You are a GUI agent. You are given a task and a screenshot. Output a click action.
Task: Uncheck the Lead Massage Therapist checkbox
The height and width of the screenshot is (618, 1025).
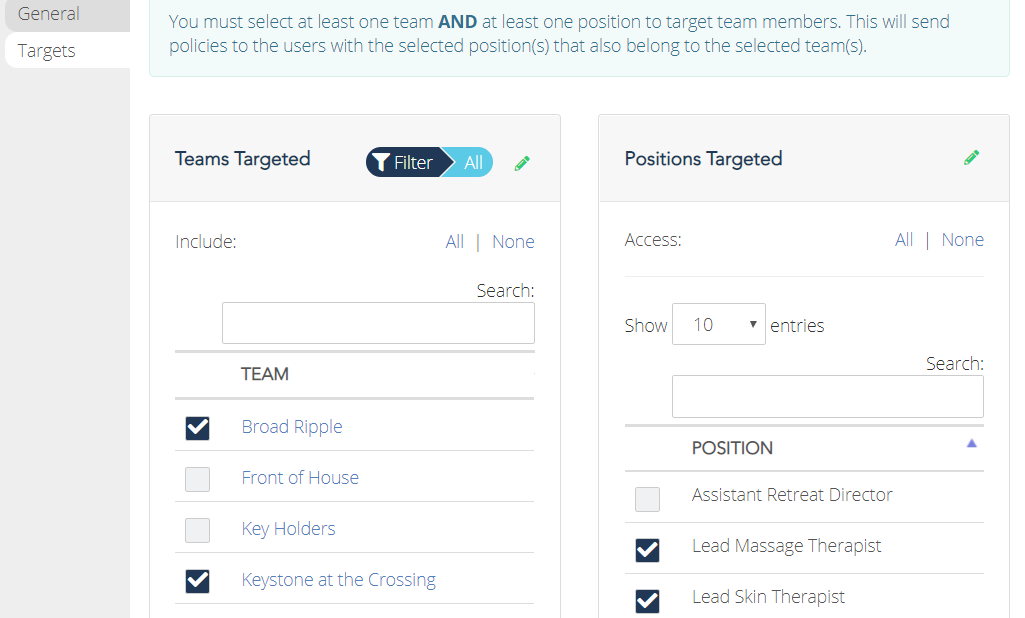coord(647,550)
